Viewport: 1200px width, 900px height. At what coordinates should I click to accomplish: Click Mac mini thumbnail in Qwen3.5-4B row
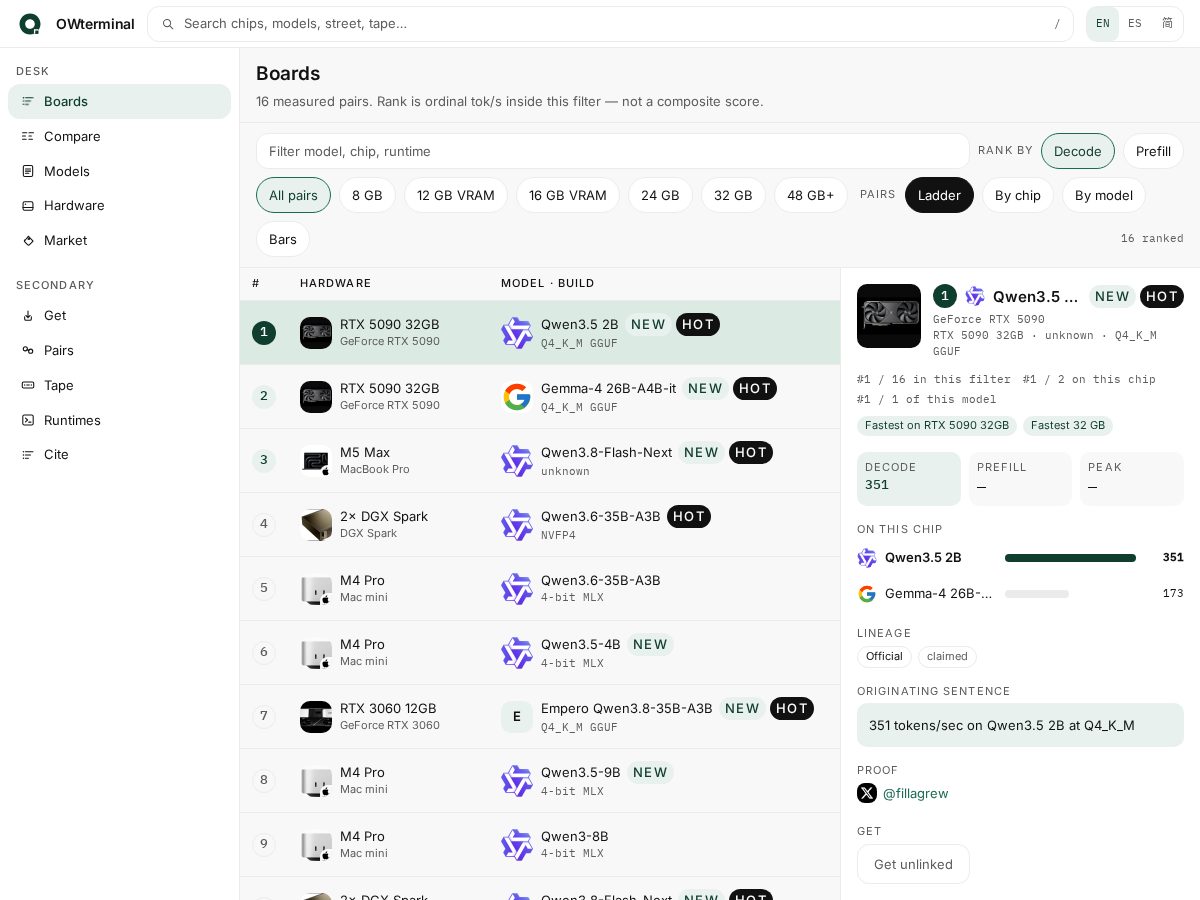pos(316,653)
